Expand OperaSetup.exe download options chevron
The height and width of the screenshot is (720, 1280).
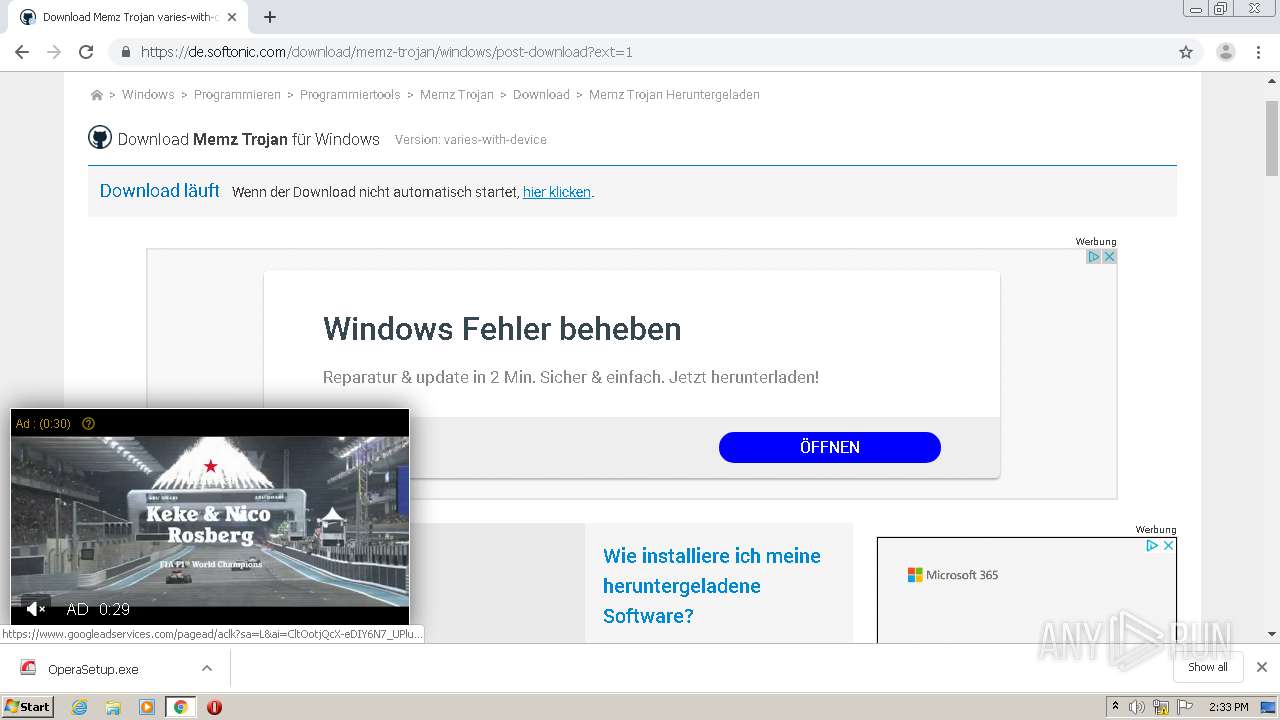(207, 669)
